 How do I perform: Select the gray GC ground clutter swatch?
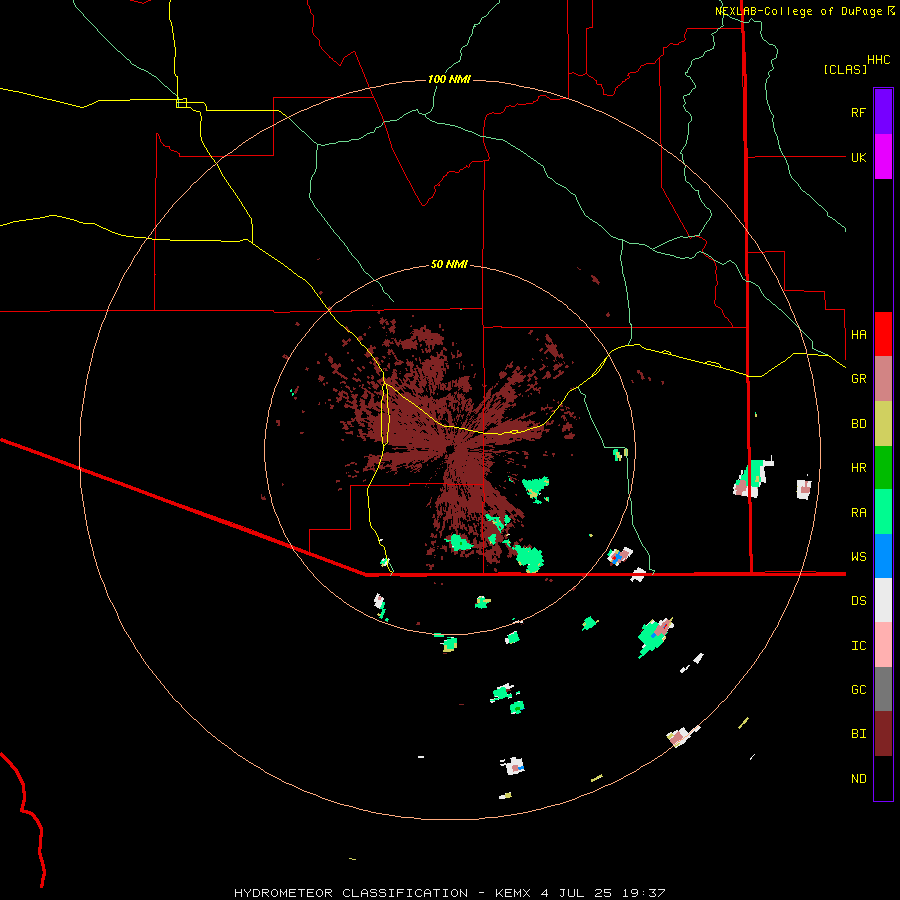[x=883, y=689]
